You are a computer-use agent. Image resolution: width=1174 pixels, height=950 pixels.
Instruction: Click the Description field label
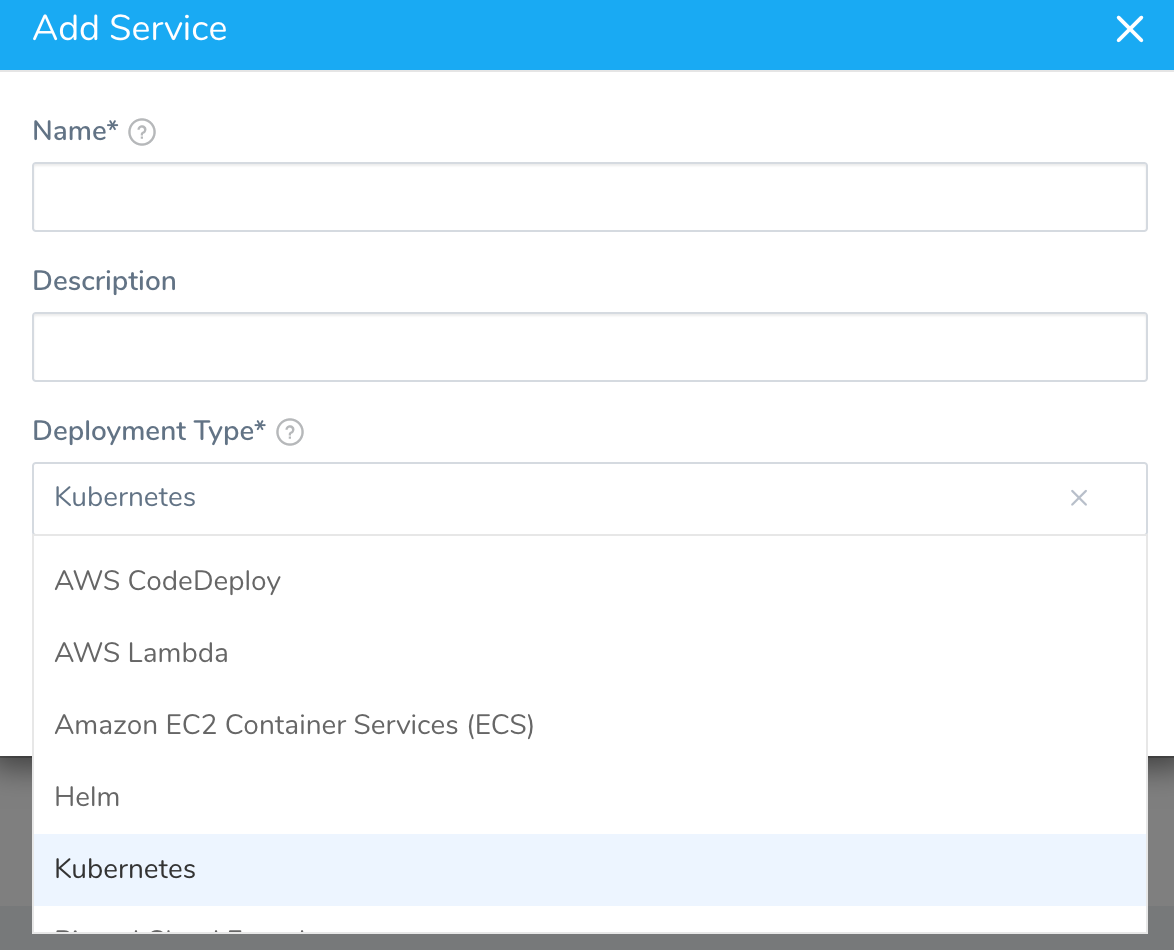[104, 281]
